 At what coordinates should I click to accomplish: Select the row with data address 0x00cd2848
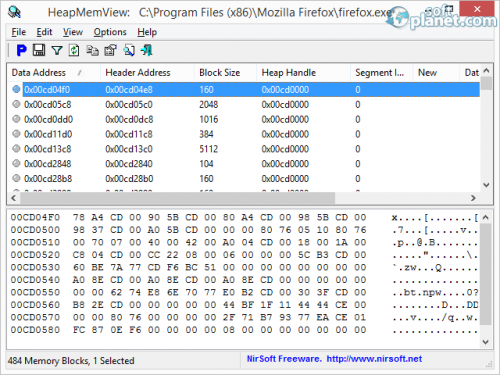[243, 164]
